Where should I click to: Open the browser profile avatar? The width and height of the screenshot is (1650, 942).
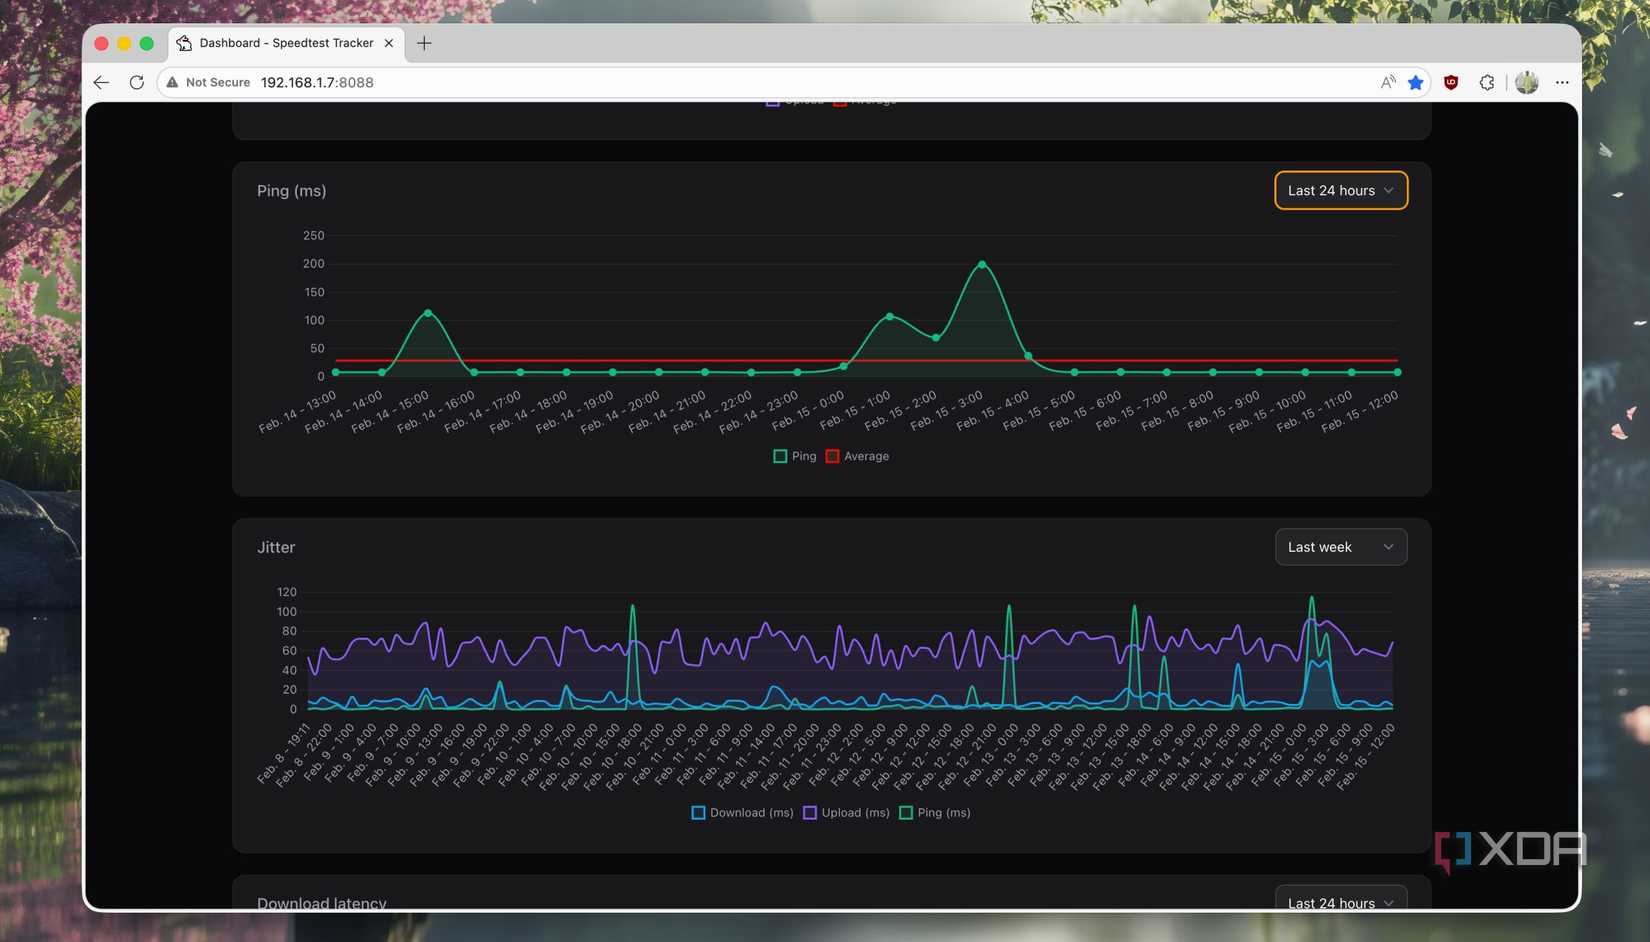click(1526, 82)
